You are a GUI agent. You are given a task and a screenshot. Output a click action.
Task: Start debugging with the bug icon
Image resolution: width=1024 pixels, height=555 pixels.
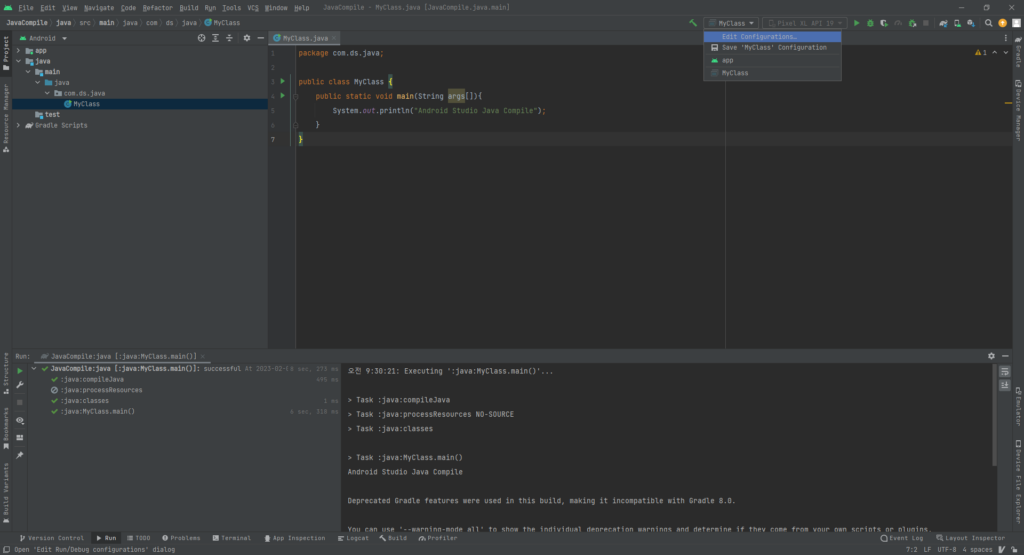pos(871,23)
